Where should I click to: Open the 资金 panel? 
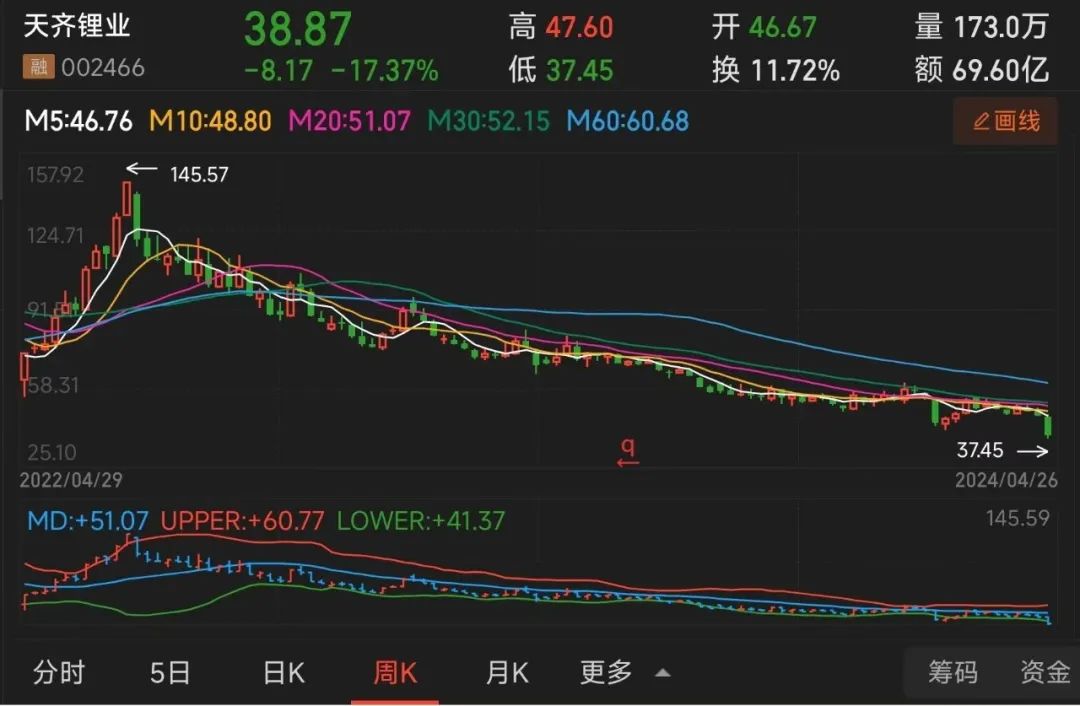(1045, 672)
